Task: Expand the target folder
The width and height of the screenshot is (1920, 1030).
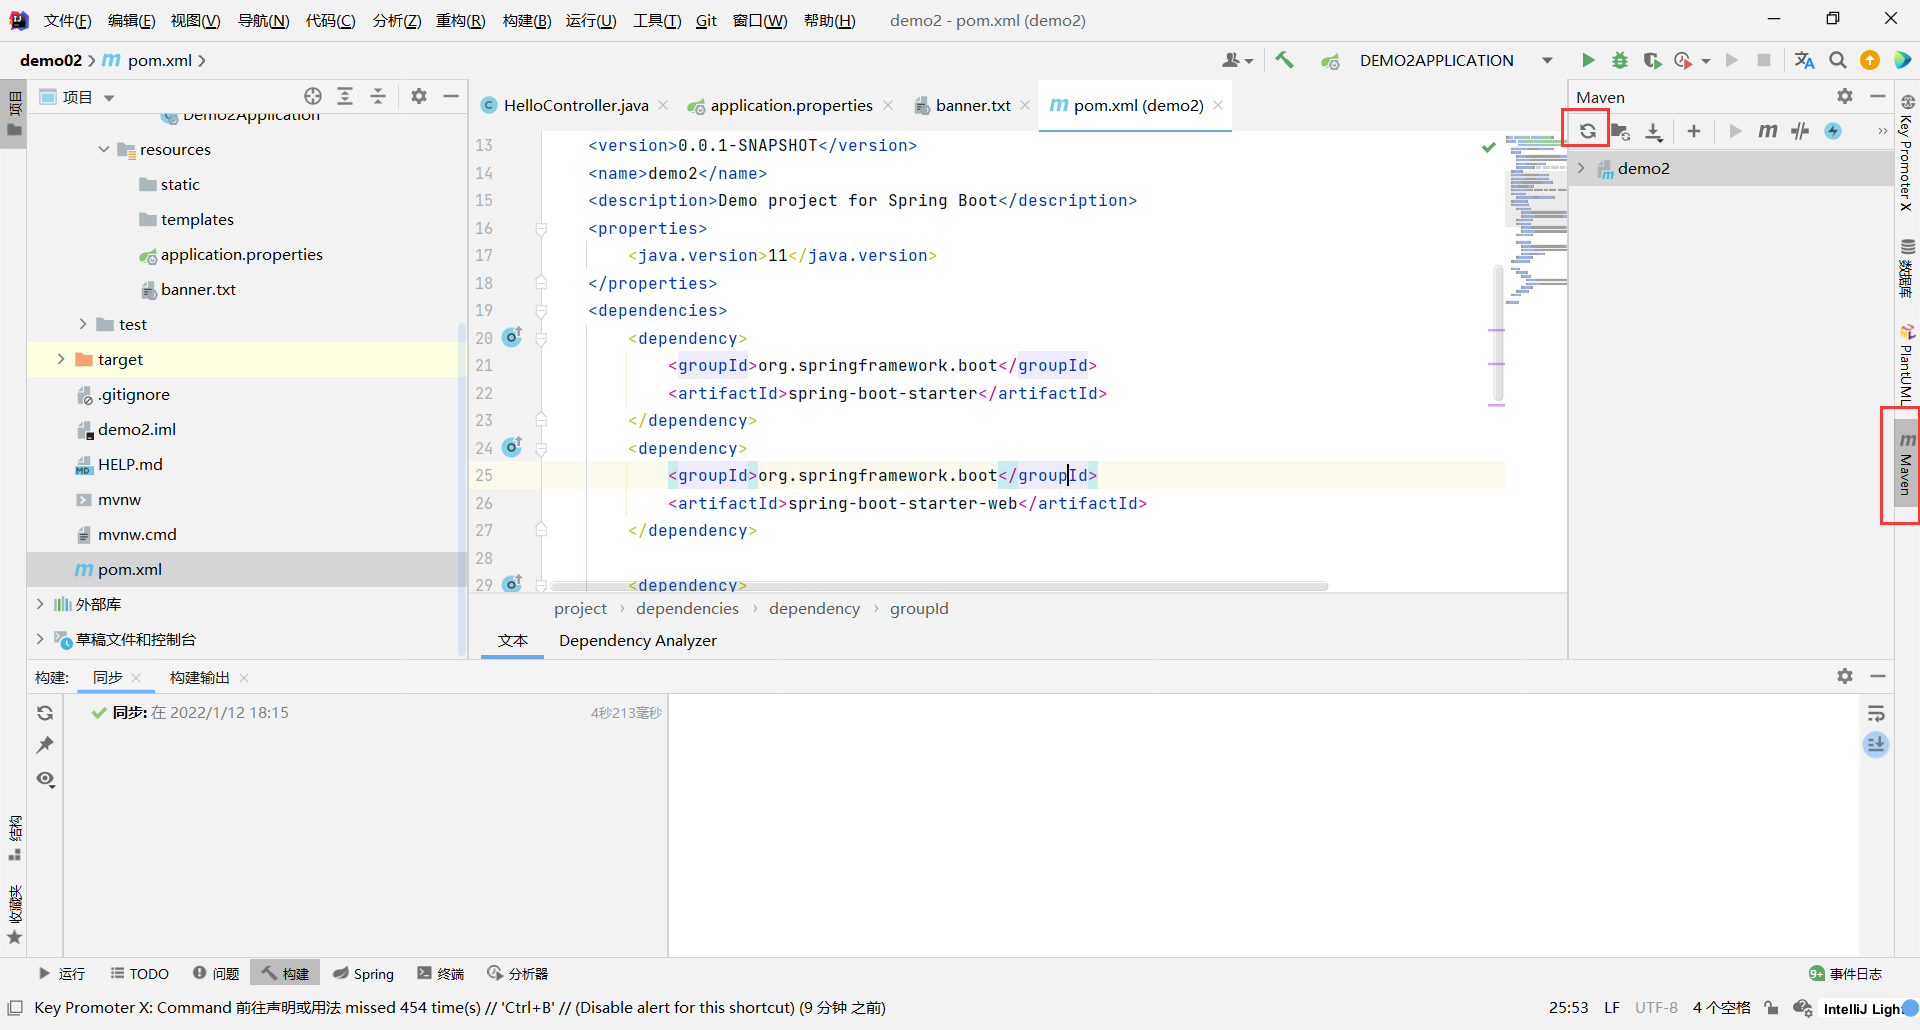Action: coord(61,359)
